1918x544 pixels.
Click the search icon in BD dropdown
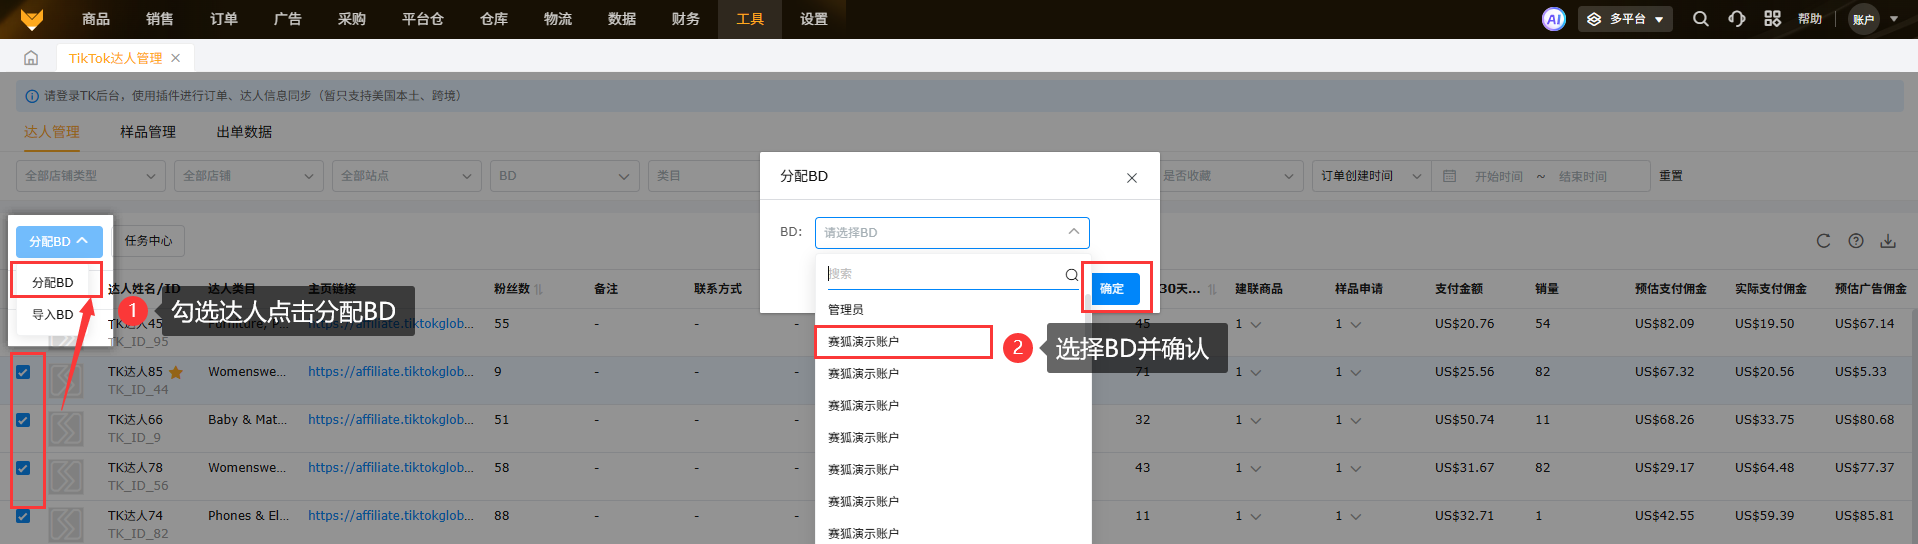click(1071, 275)
